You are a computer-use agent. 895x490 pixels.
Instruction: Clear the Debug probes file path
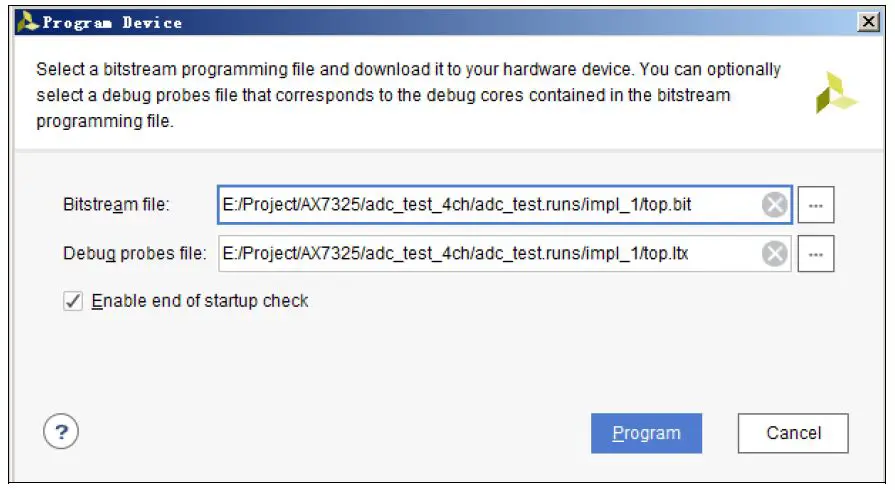(775, 254)
